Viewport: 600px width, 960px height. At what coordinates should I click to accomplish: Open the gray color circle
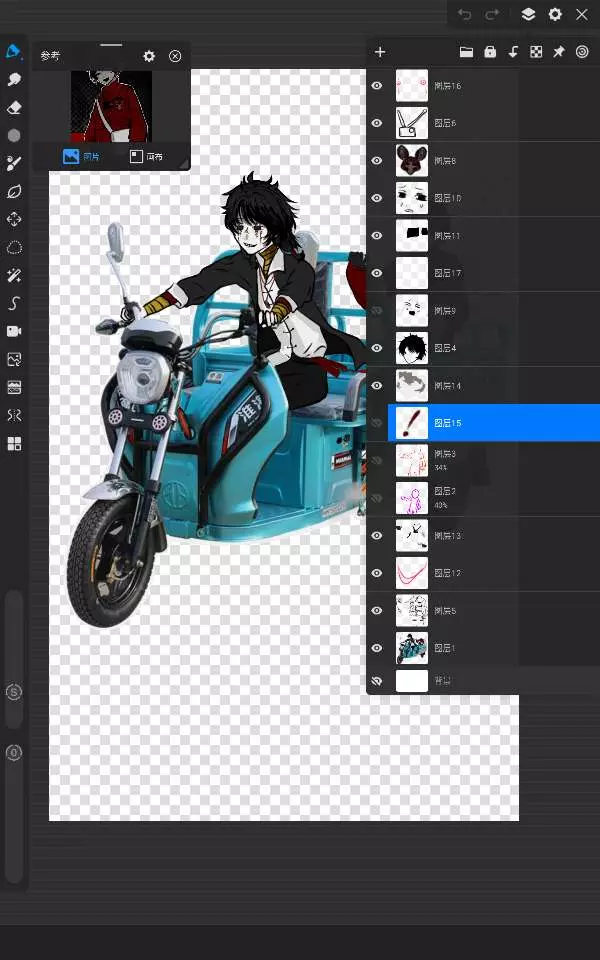(x=13, y=135)
